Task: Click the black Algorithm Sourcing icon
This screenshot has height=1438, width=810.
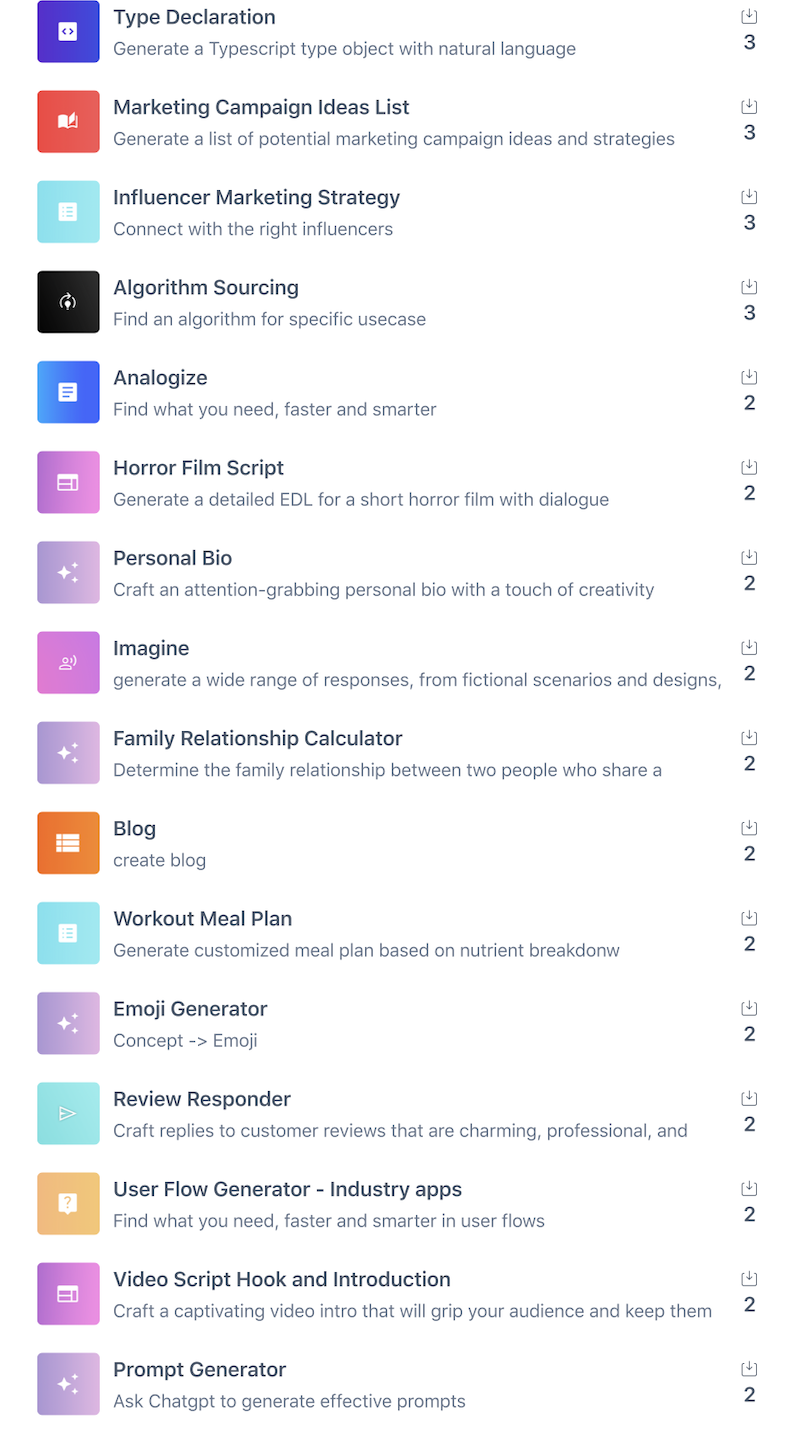Action: (68, 302)
